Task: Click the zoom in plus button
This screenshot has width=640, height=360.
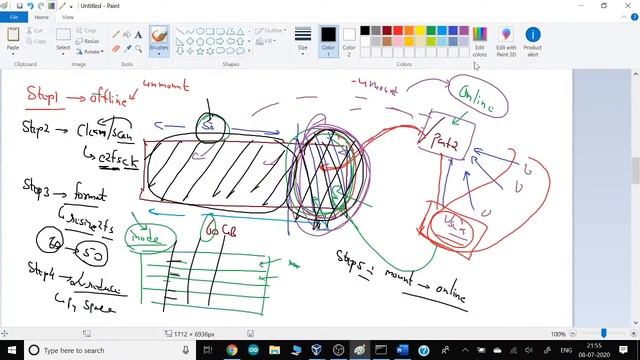Action: tap(633, 333)
